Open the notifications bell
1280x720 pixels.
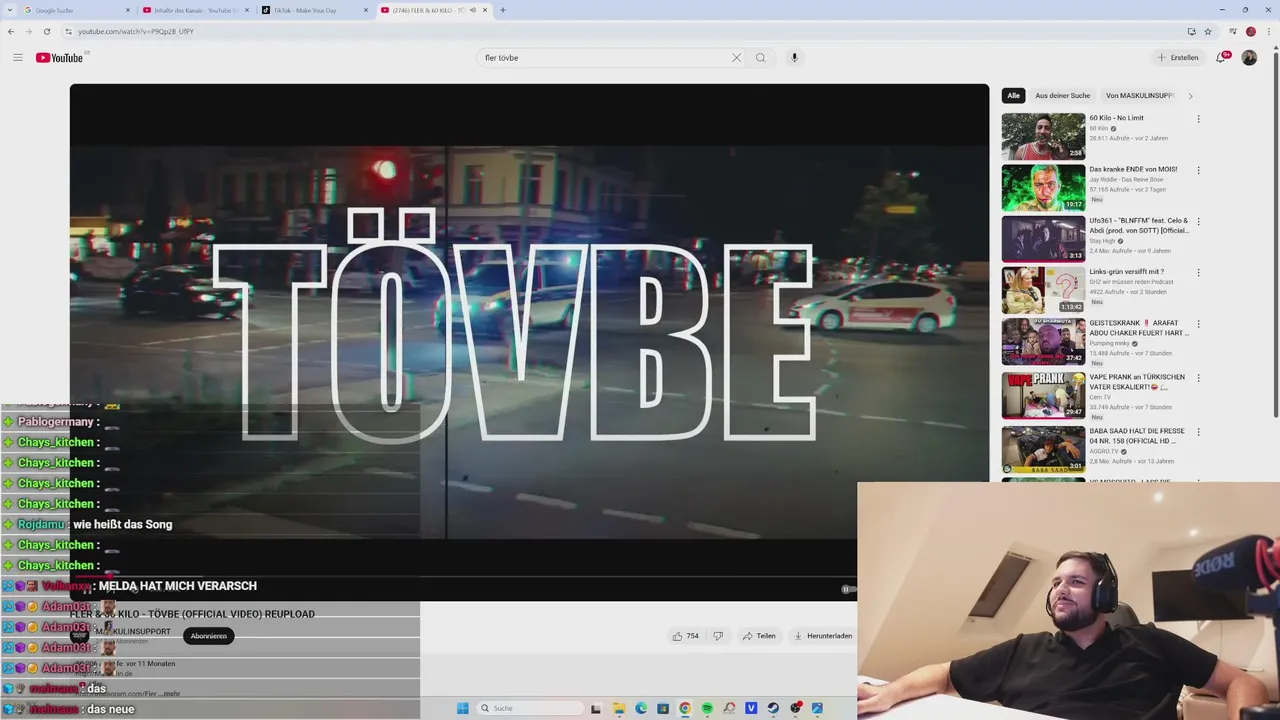click(1220, 57)
